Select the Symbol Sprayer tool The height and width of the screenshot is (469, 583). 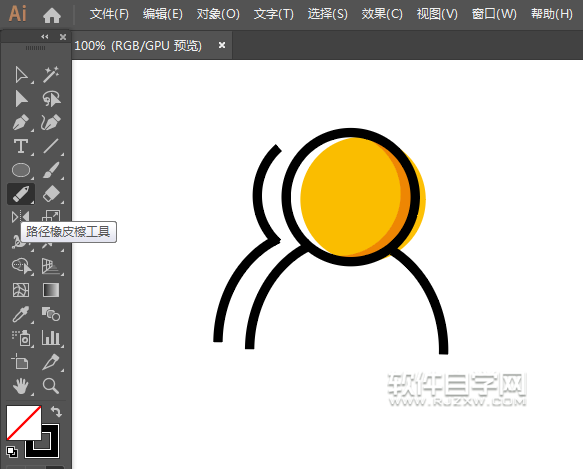pos(21,338)
